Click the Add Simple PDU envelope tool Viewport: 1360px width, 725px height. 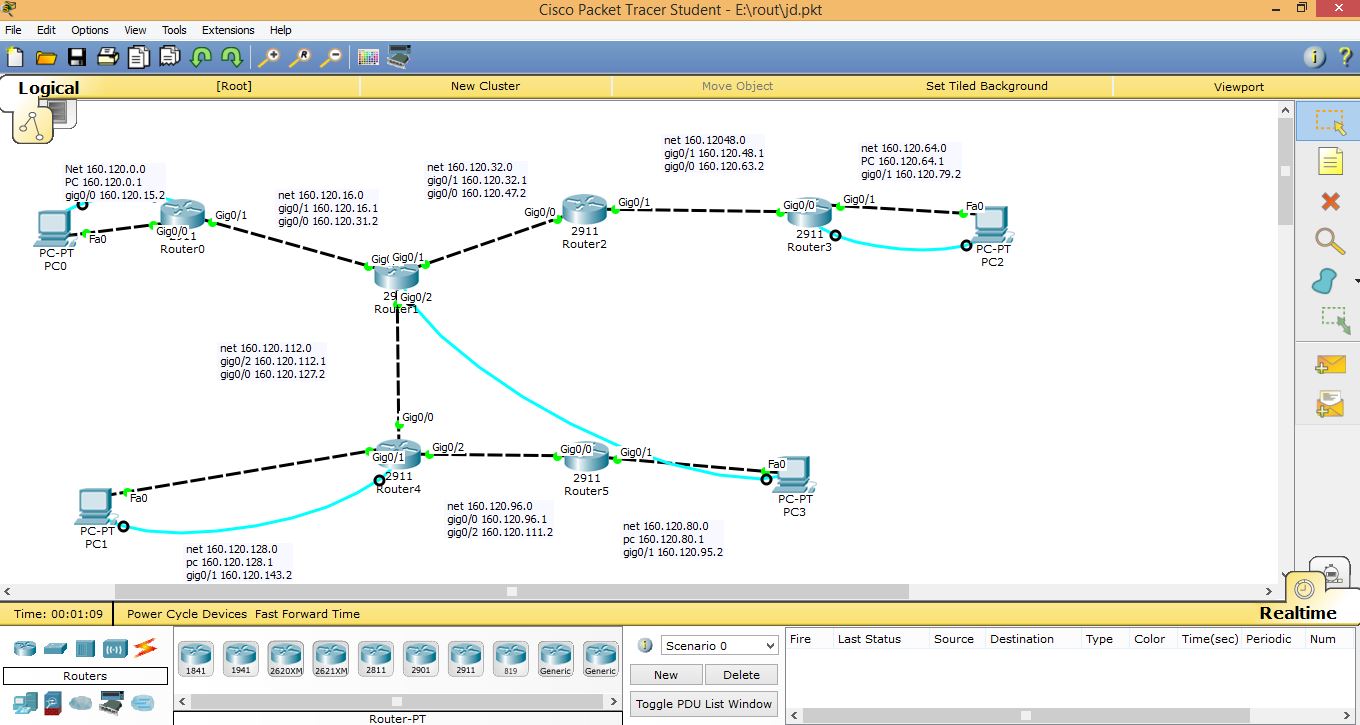coord(1330,365)
